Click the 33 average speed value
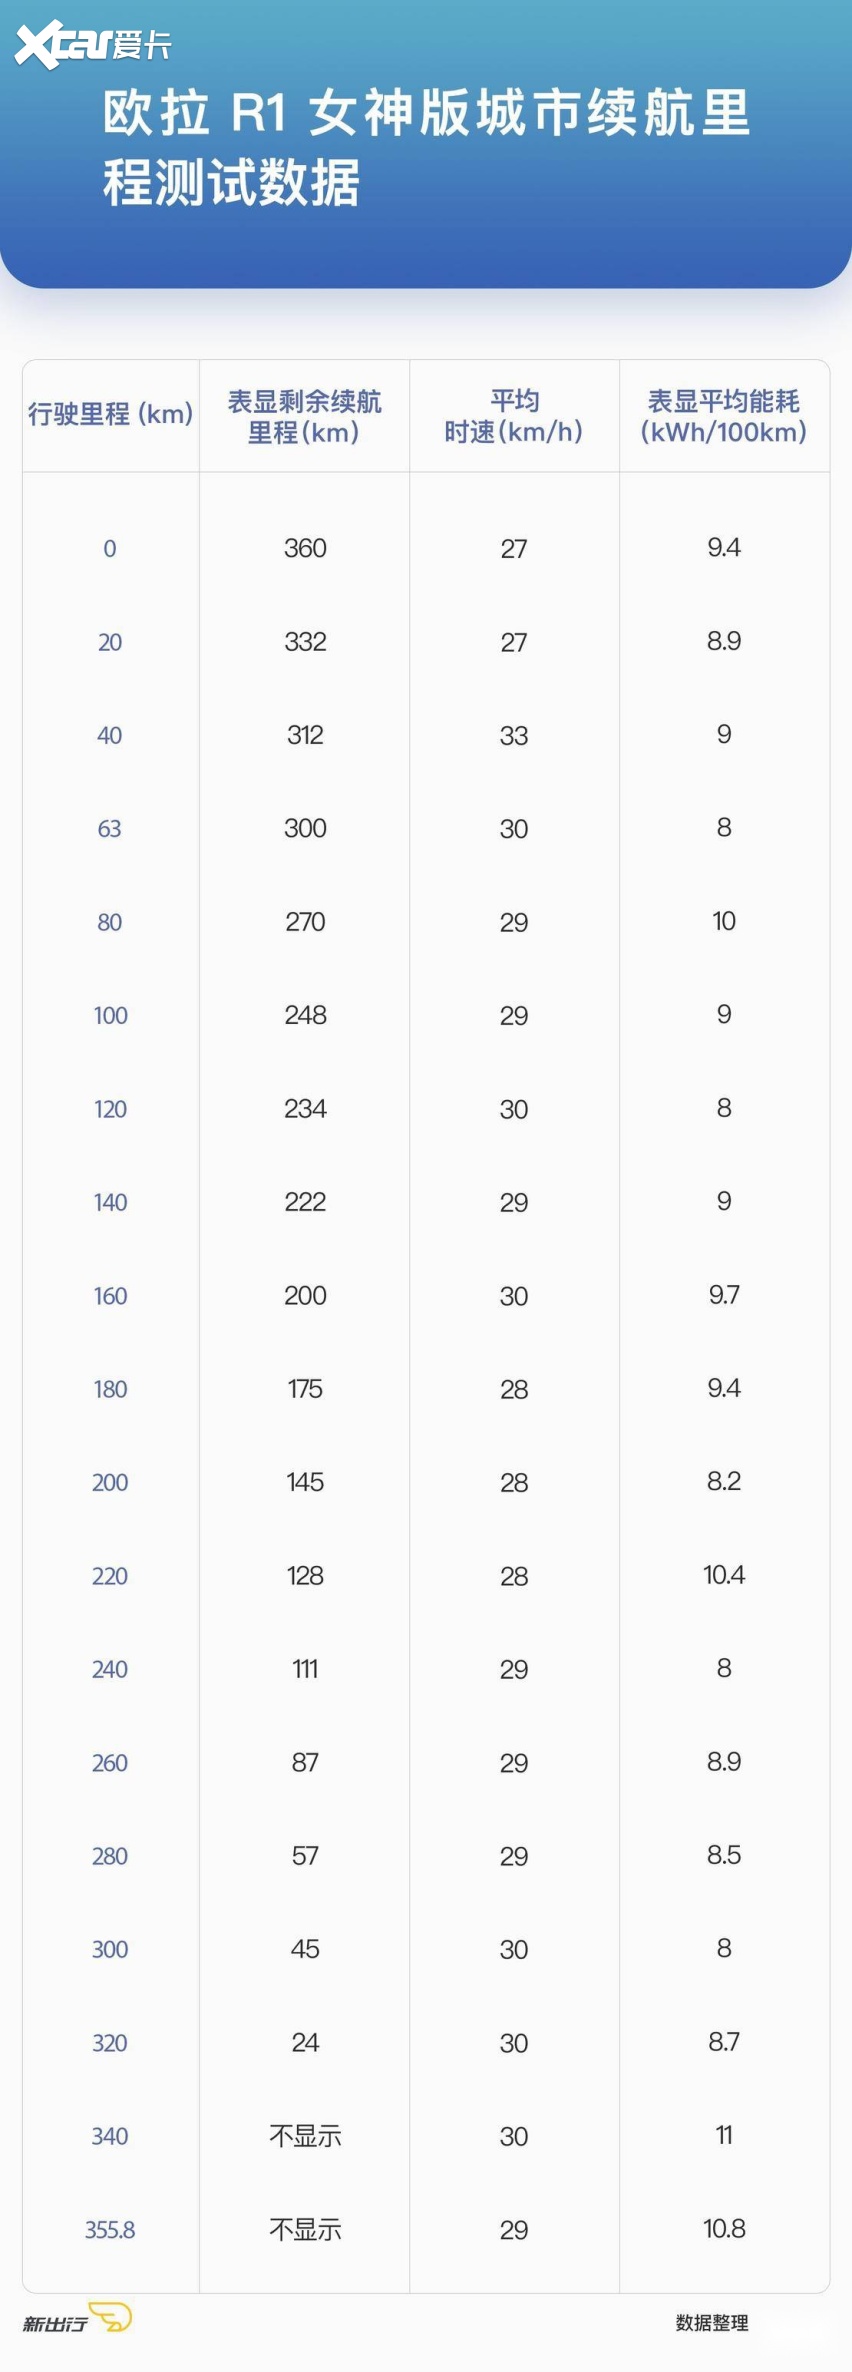Image resolution: width=852 pixels, height=2372 pixels. (x=514, y=735)
